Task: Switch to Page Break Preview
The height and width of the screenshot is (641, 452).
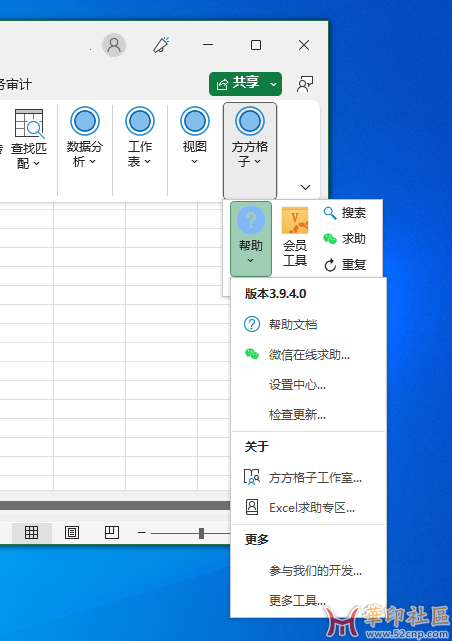Action: coord(112,533)
